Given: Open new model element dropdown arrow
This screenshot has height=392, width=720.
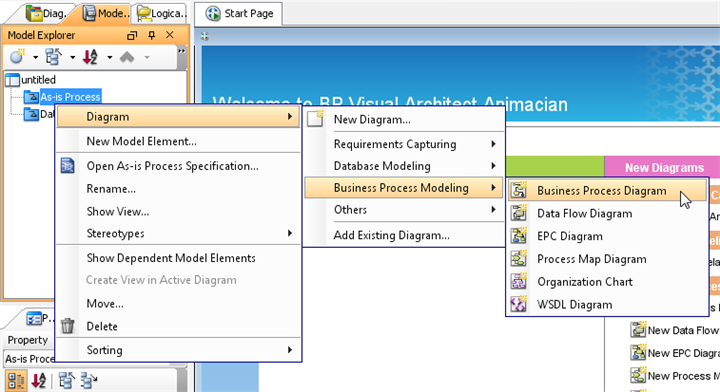Looking at the screenshot, I should click(x=35, y=57).
